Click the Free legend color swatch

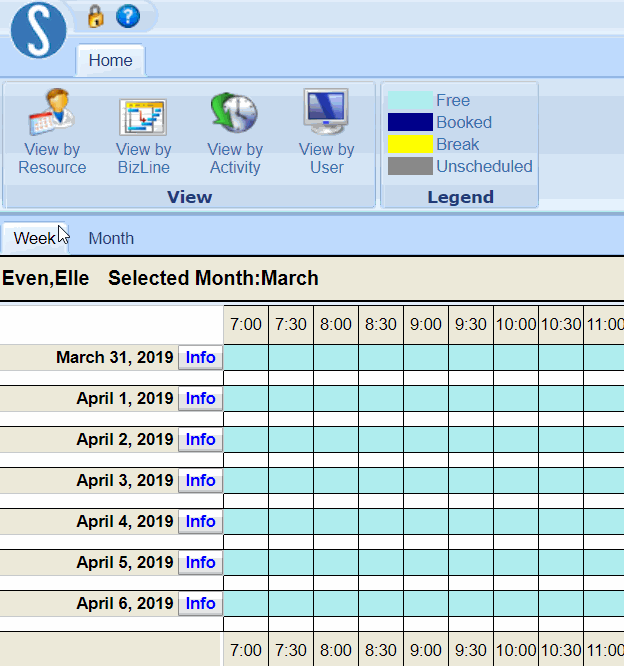410,100
